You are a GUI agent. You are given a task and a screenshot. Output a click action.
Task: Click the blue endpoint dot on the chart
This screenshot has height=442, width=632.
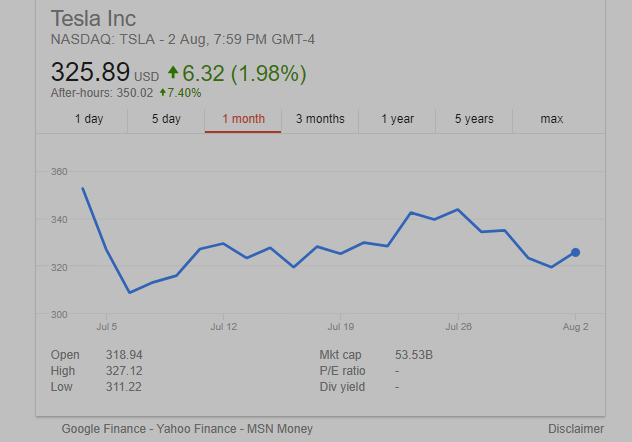(x=575, y=253)
